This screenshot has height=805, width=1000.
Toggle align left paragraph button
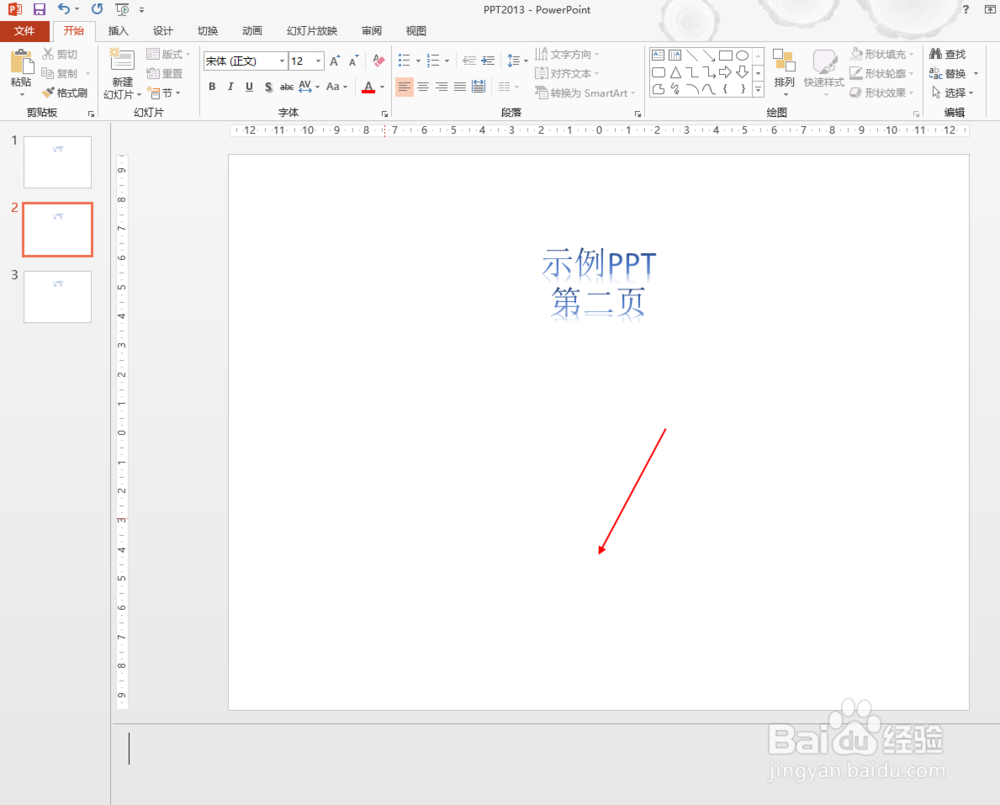tap(404, 87)
